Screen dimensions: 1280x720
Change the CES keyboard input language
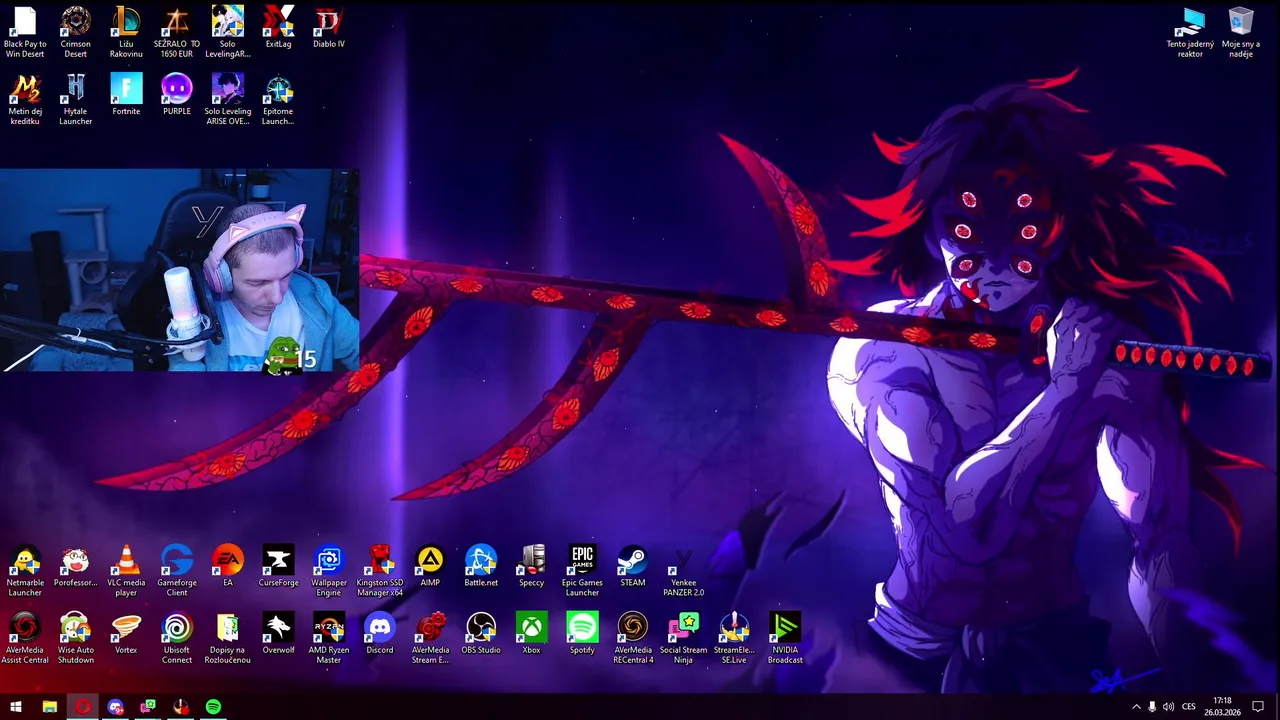coord(1189,707)
